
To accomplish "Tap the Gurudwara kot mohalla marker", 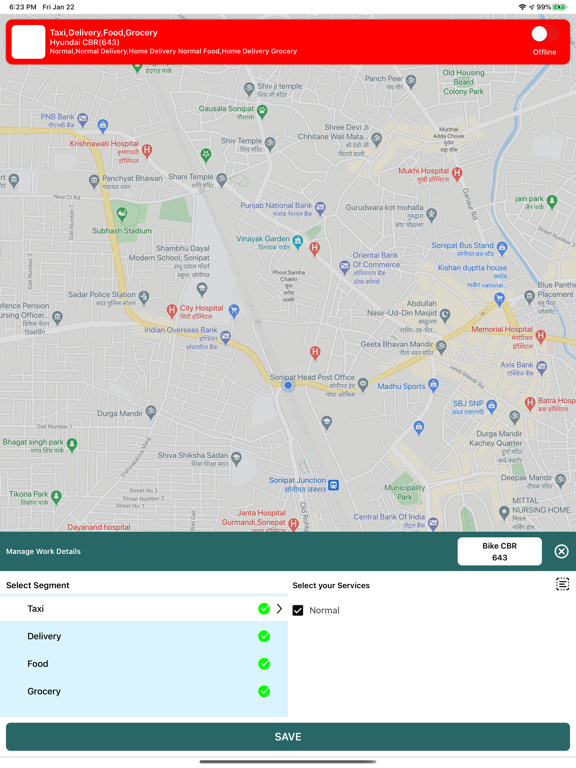I will pos(431,214).
